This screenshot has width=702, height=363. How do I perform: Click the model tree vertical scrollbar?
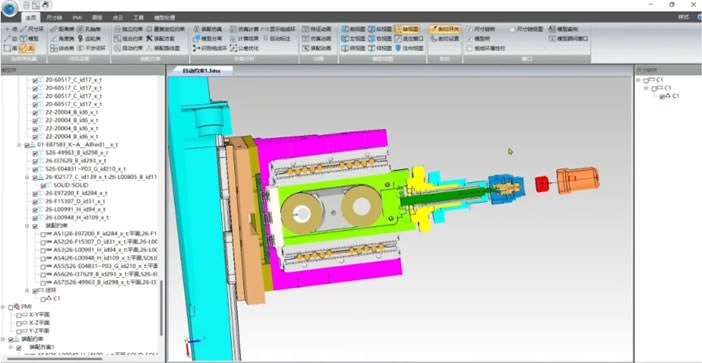[162, 308]
